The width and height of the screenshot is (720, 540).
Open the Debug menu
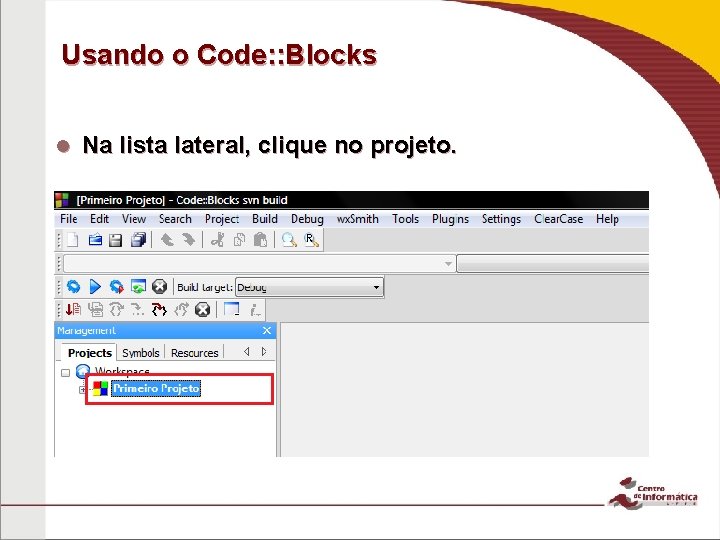point(307,219)
